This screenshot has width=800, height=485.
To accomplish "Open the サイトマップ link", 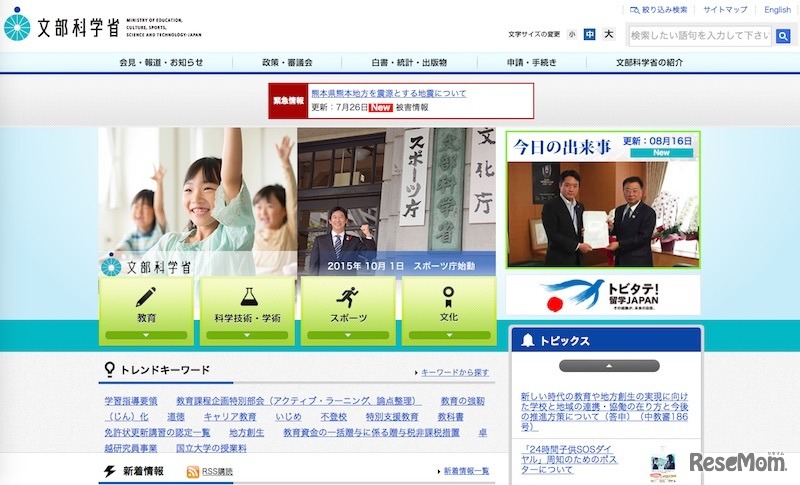I will pos(725,10).
